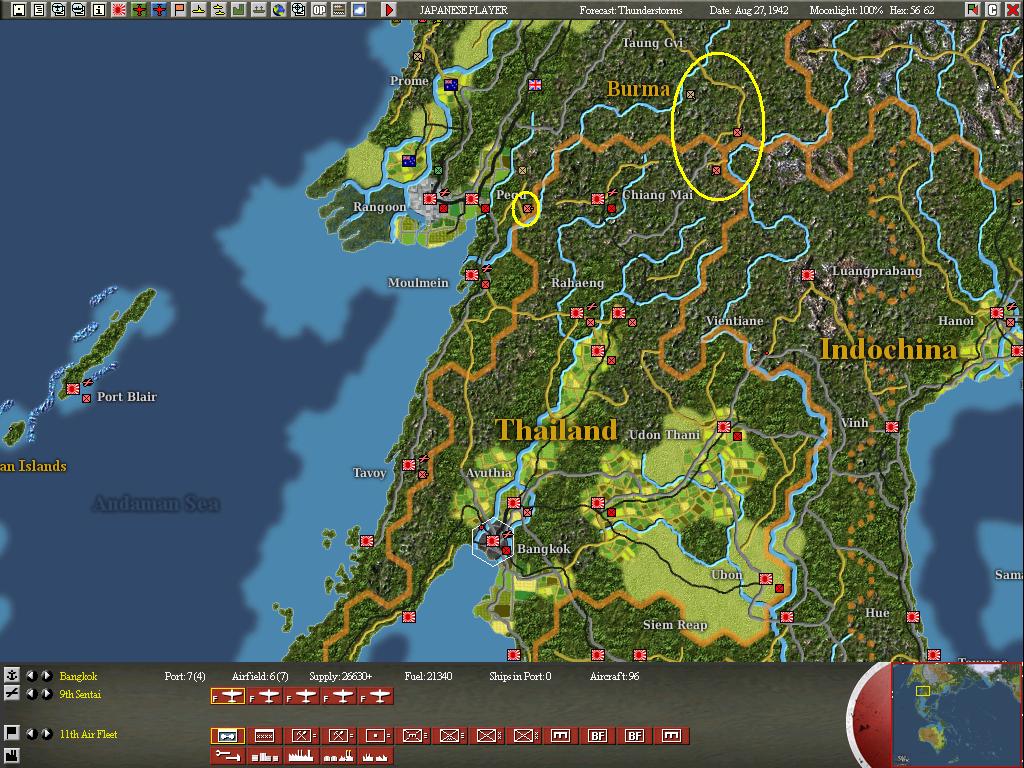Click the 'Forecast: Thunderstorms' text
This screenshot has width=1024, height=768.
(631, 10)
